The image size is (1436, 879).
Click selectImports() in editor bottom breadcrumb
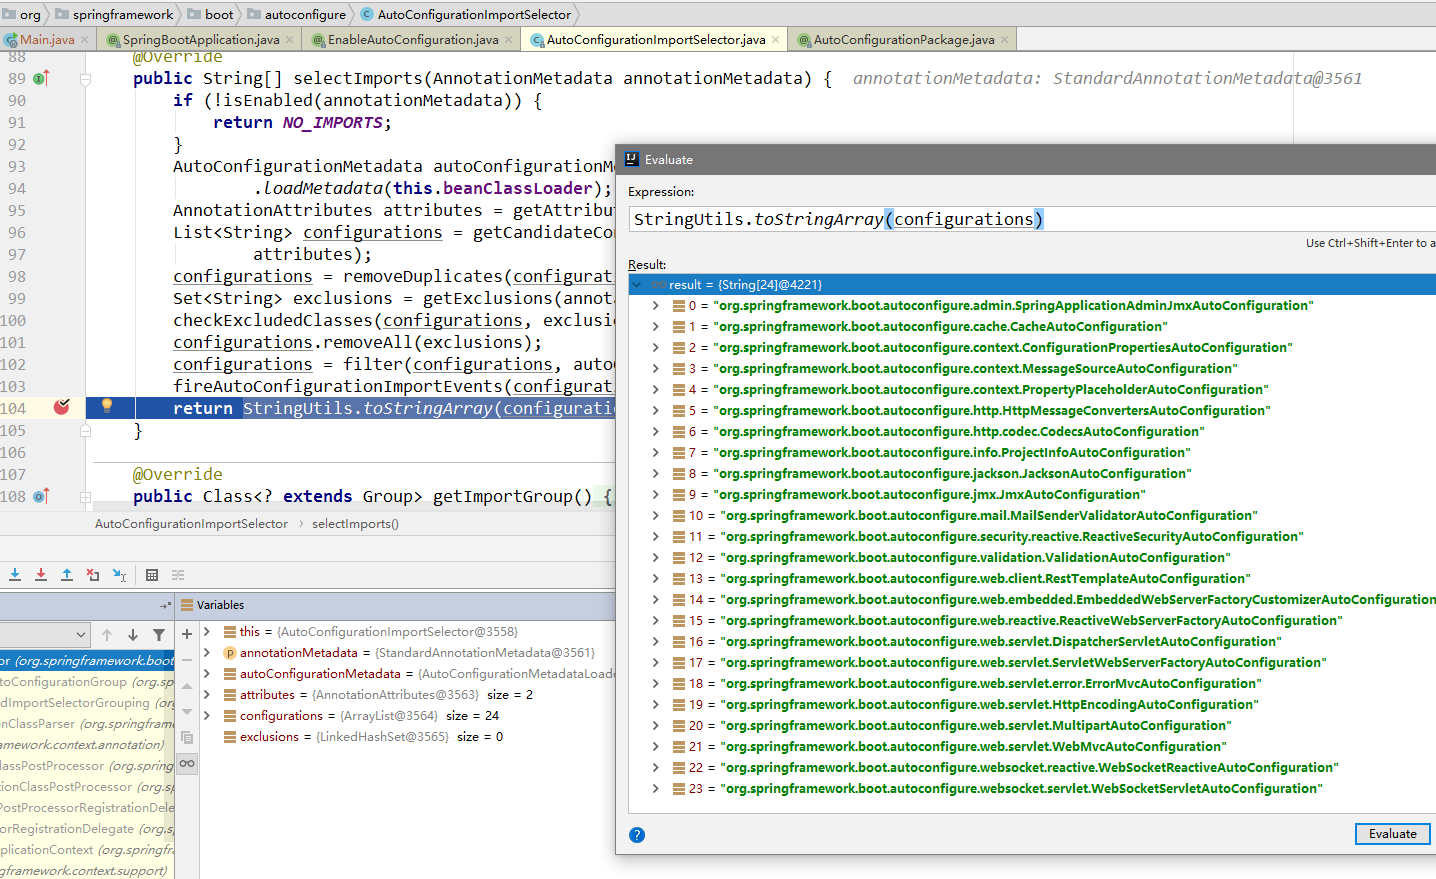tap(355, 524)
